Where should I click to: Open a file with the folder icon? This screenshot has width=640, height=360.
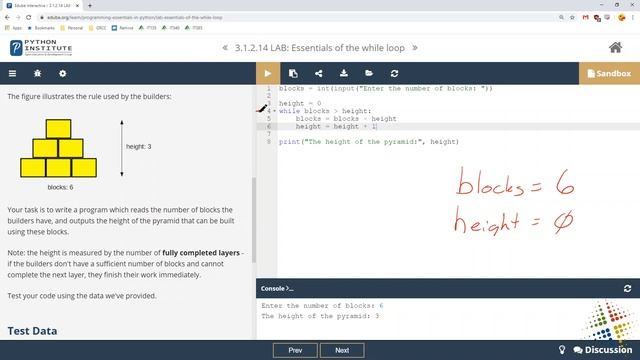pos(369,73)
